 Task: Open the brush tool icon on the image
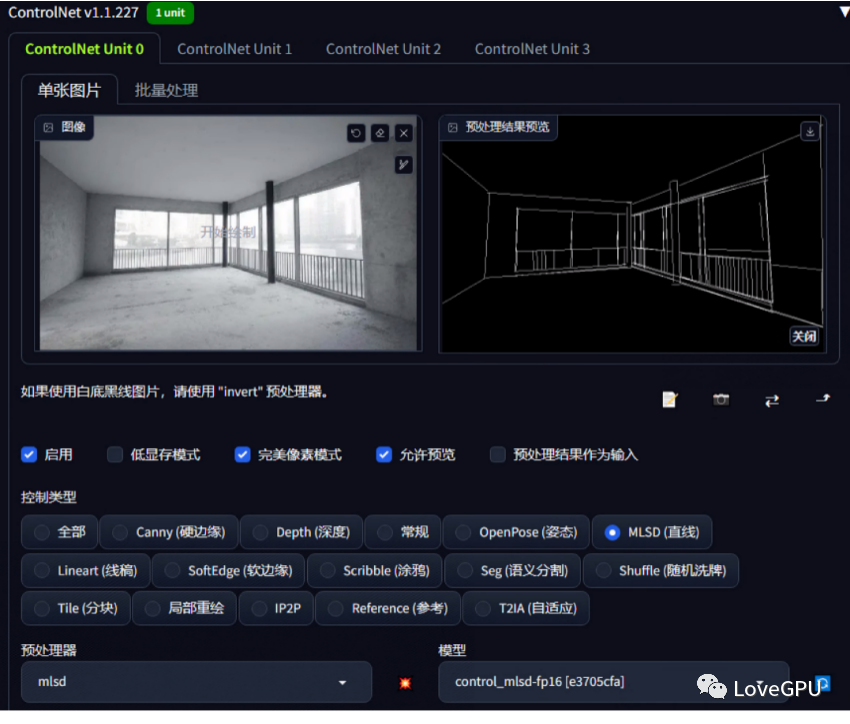(404, 164)
